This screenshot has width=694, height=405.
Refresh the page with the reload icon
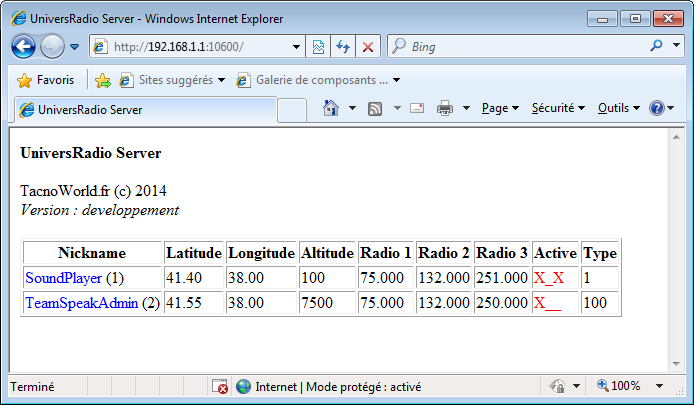click(343, 47)
